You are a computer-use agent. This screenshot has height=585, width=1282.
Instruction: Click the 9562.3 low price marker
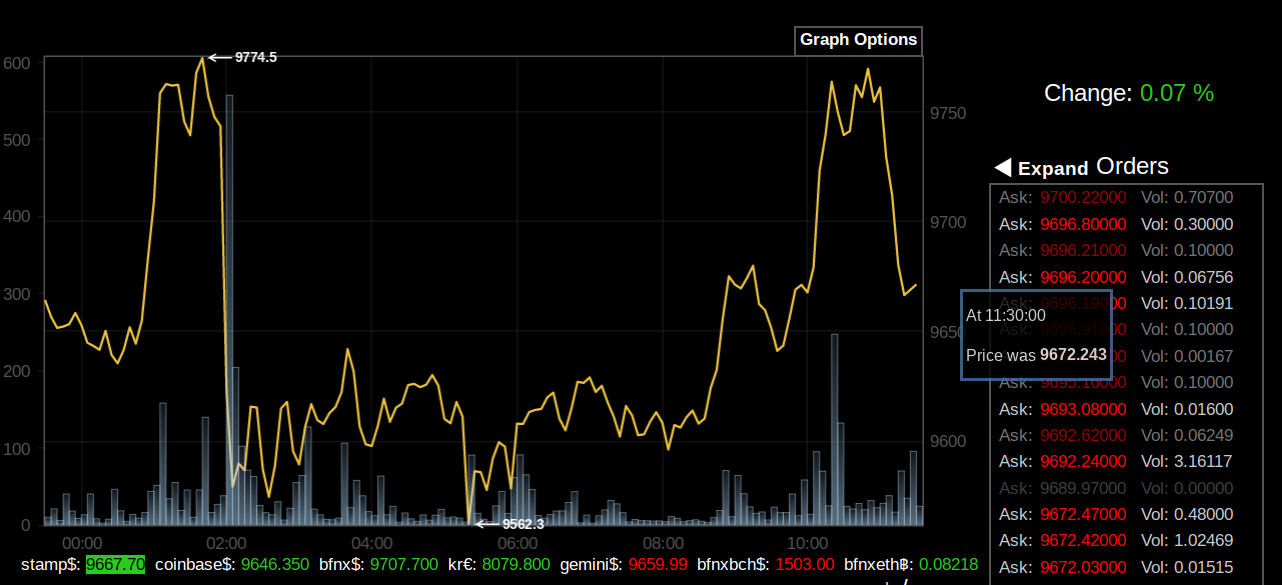pos(522,524)
